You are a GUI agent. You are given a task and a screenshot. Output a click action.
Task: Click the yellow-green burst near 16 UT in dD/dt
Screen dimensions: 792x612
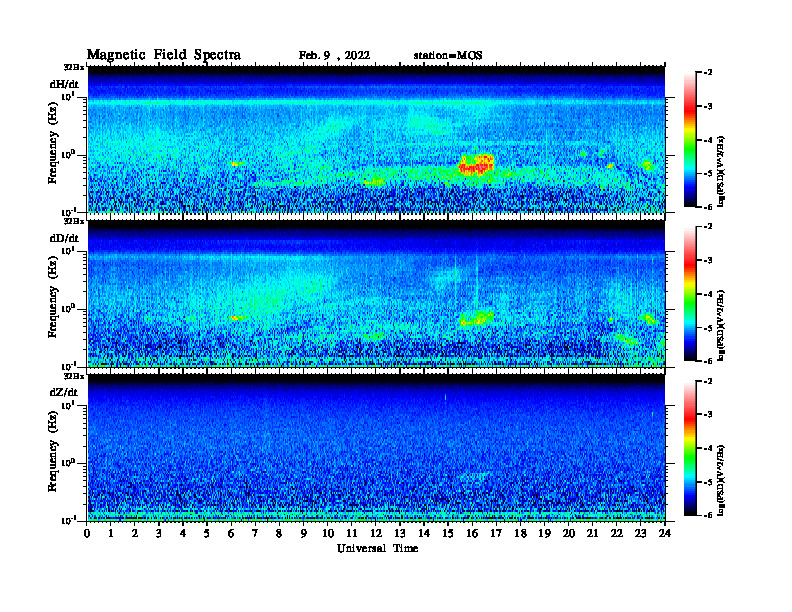(477, 319)
